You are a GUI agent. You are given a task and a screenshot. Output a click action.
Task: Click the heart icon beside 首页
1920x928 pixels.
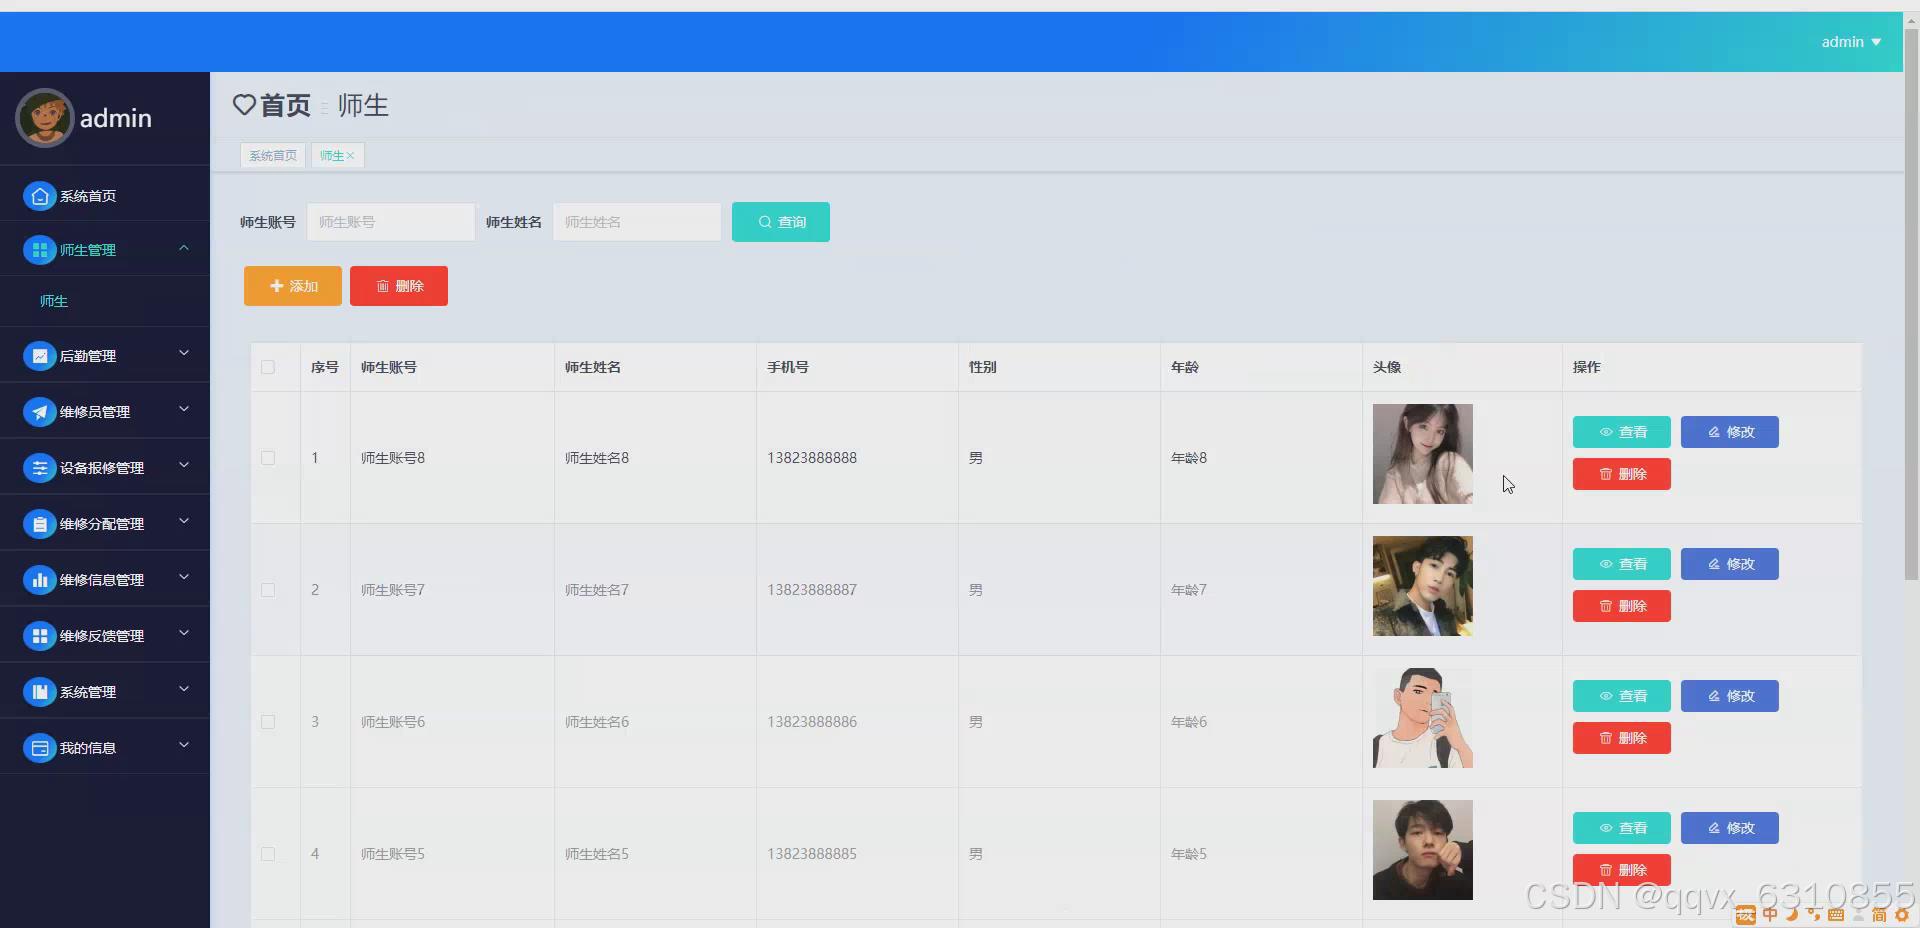244,104
